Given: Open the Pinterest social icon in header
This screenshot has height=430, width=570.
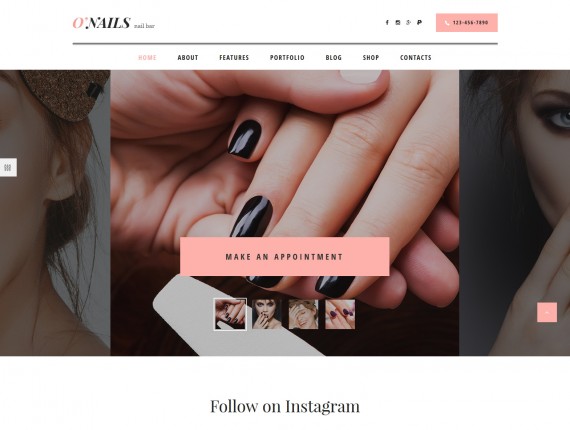Looking at the screenshot, I should coord(420,23).
